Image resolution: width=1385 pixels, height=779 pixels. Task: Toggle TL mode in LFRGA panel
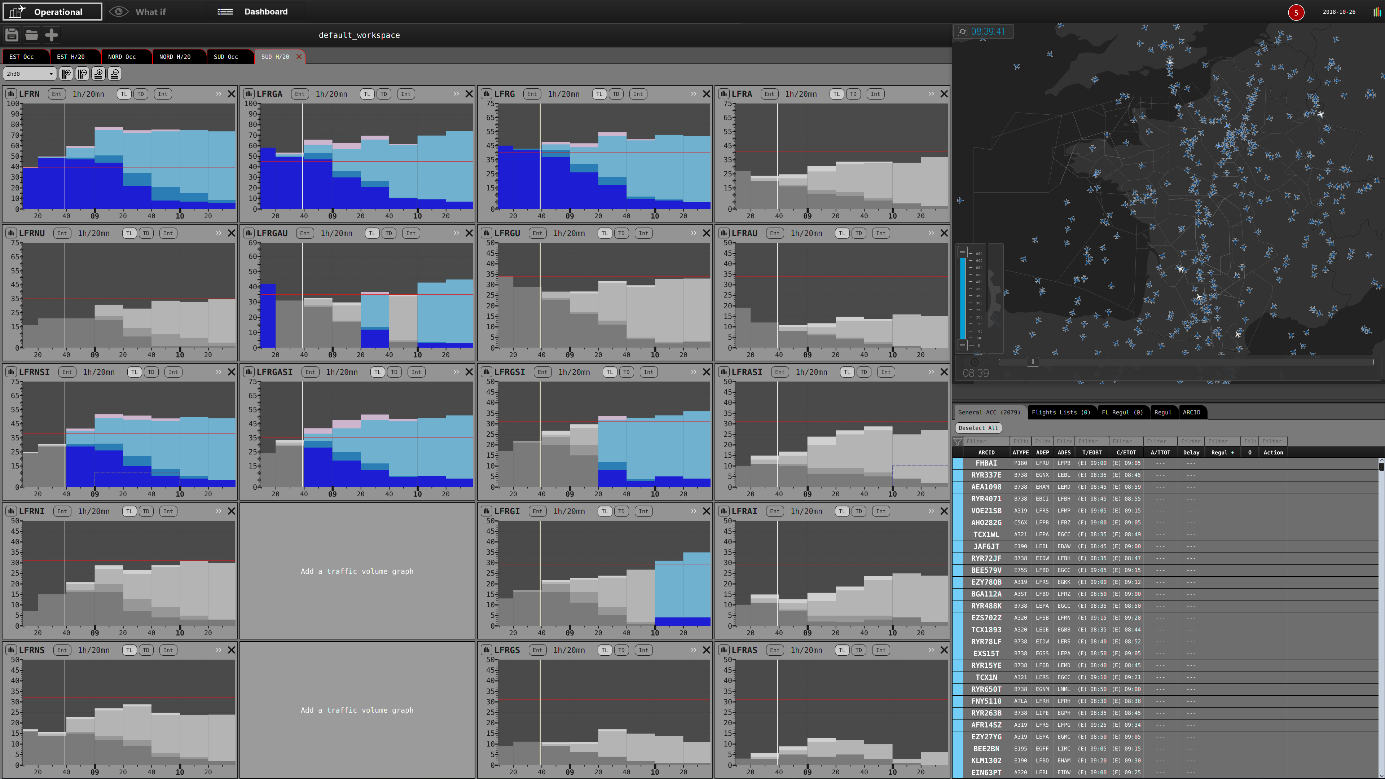pos(367,94)
